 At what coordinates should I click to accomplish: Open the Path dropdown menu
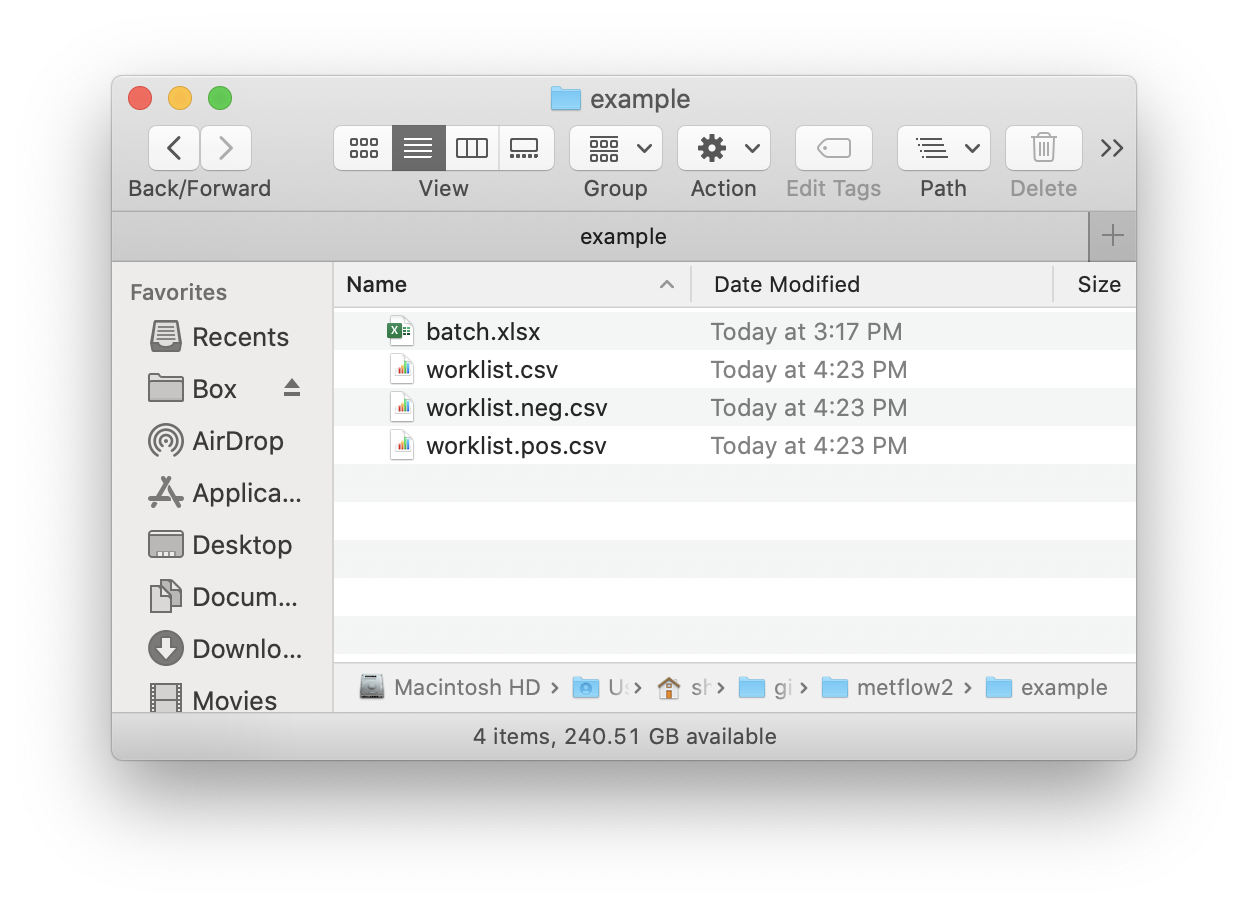pyautogui.click(x=943, y=149)
